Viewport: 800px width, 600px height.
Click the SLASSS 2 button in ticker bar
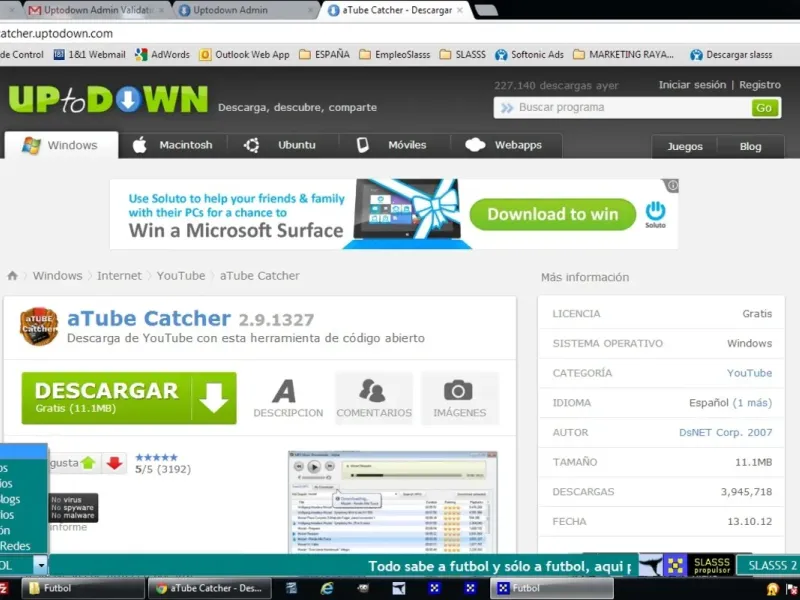[768, 566]
